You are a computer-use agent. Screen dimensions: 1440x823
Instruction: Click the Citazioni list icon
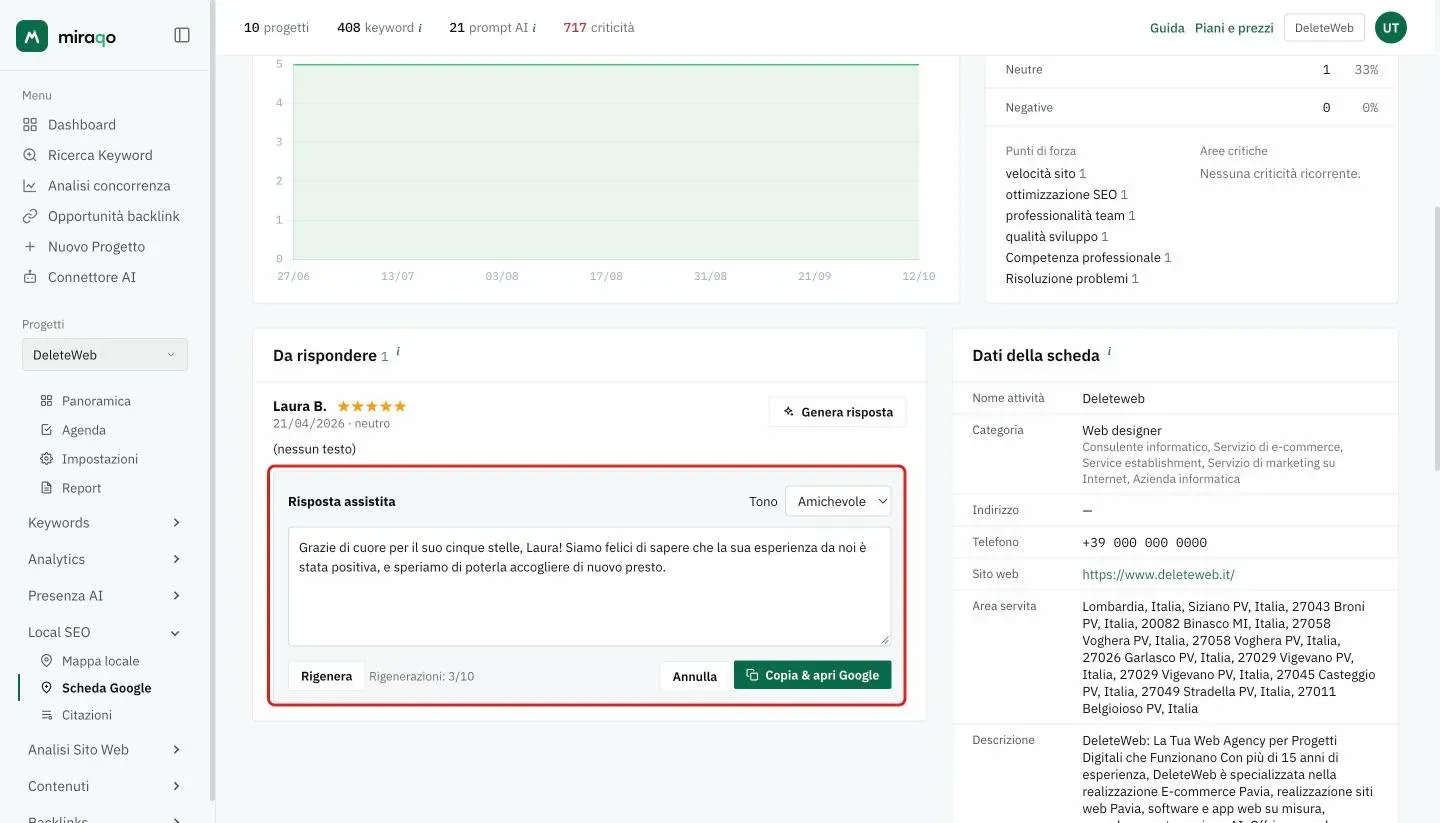[46, 715]
